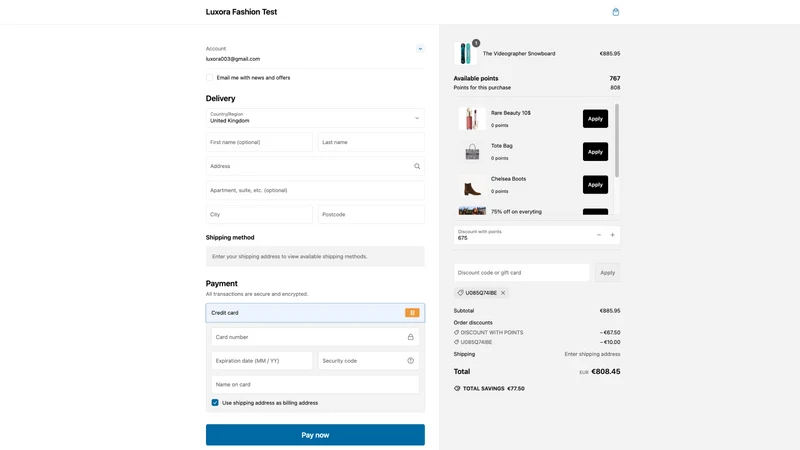Increase discount points with plus button
This screenshot has width=800, height=450.
[612, 235]
